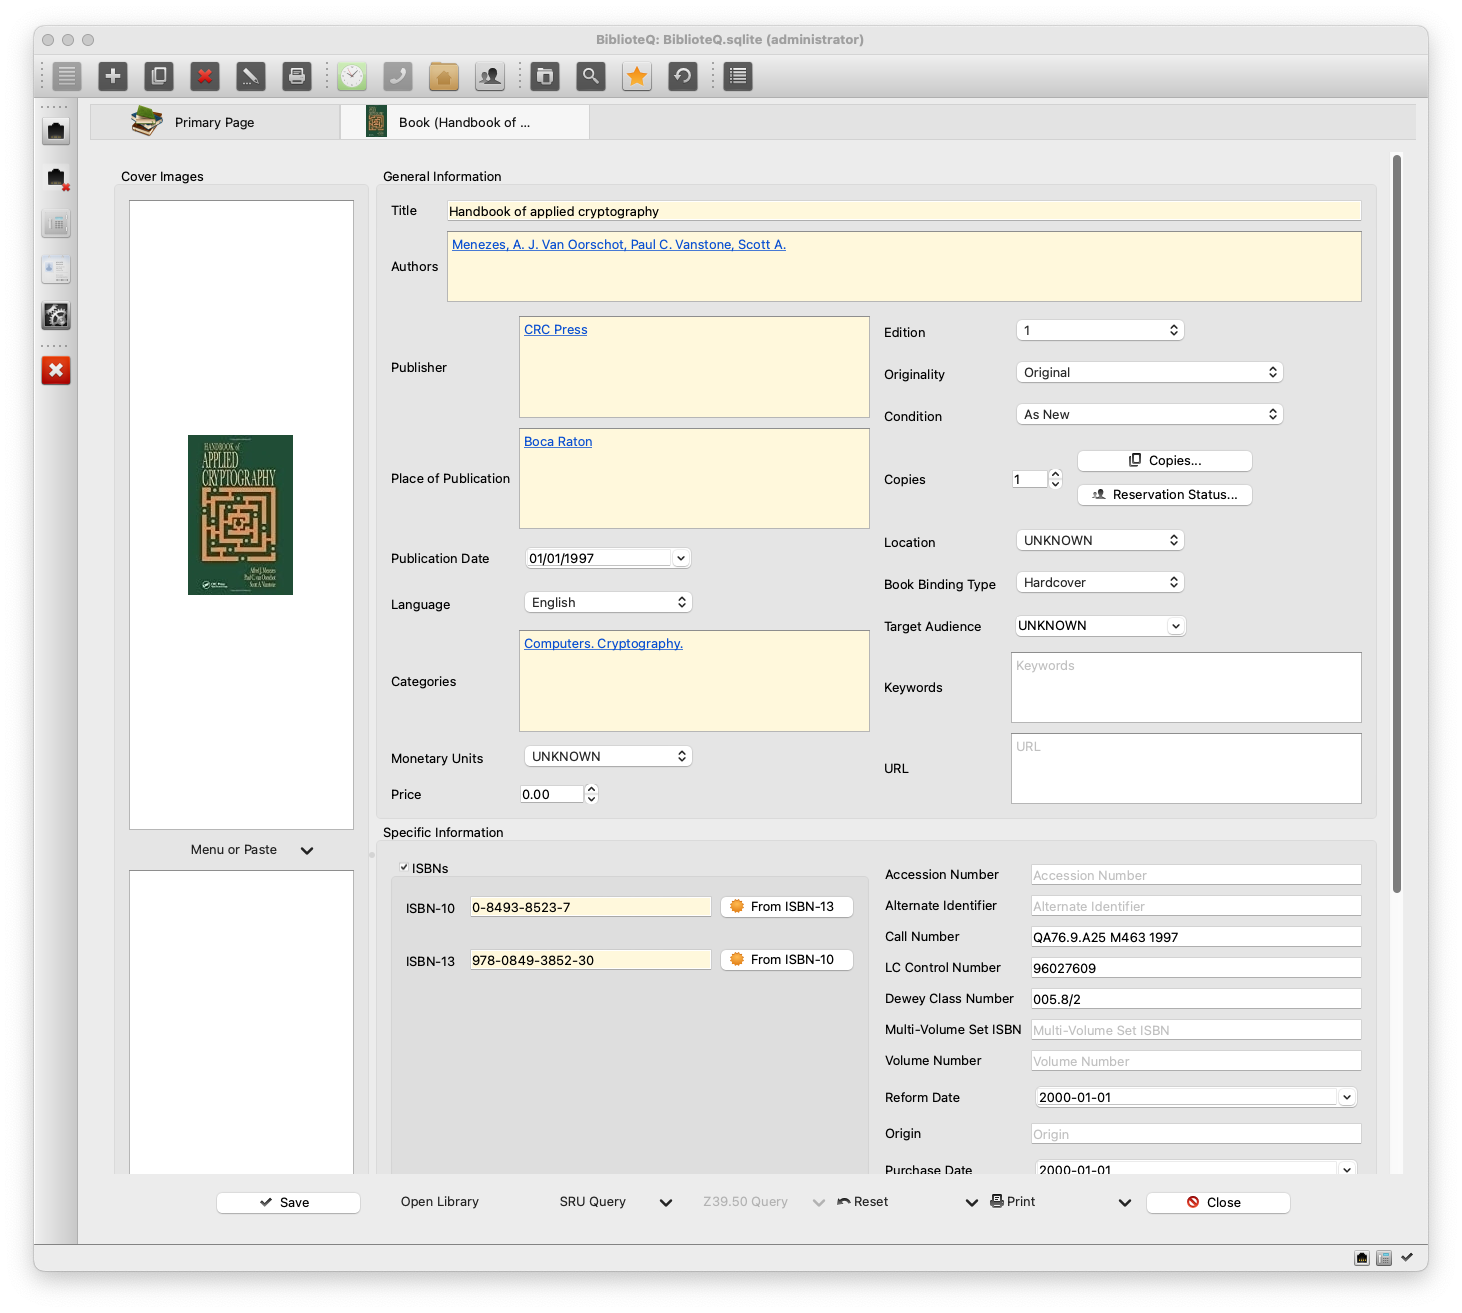
Task: Open the Computers. Cryptography. category link
Action: [x=603, y=644]
